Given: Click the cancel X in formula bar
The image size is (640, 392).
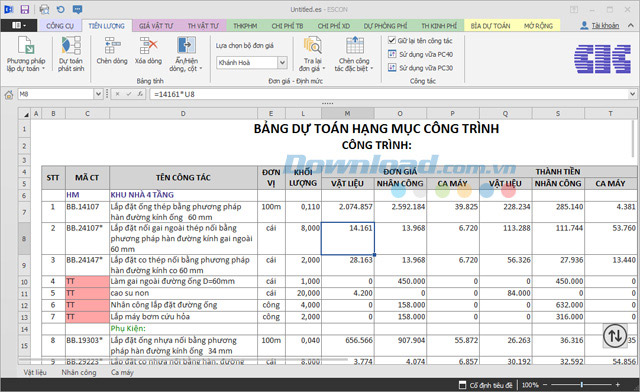Looking at the screenshot, I should [118, 94].
